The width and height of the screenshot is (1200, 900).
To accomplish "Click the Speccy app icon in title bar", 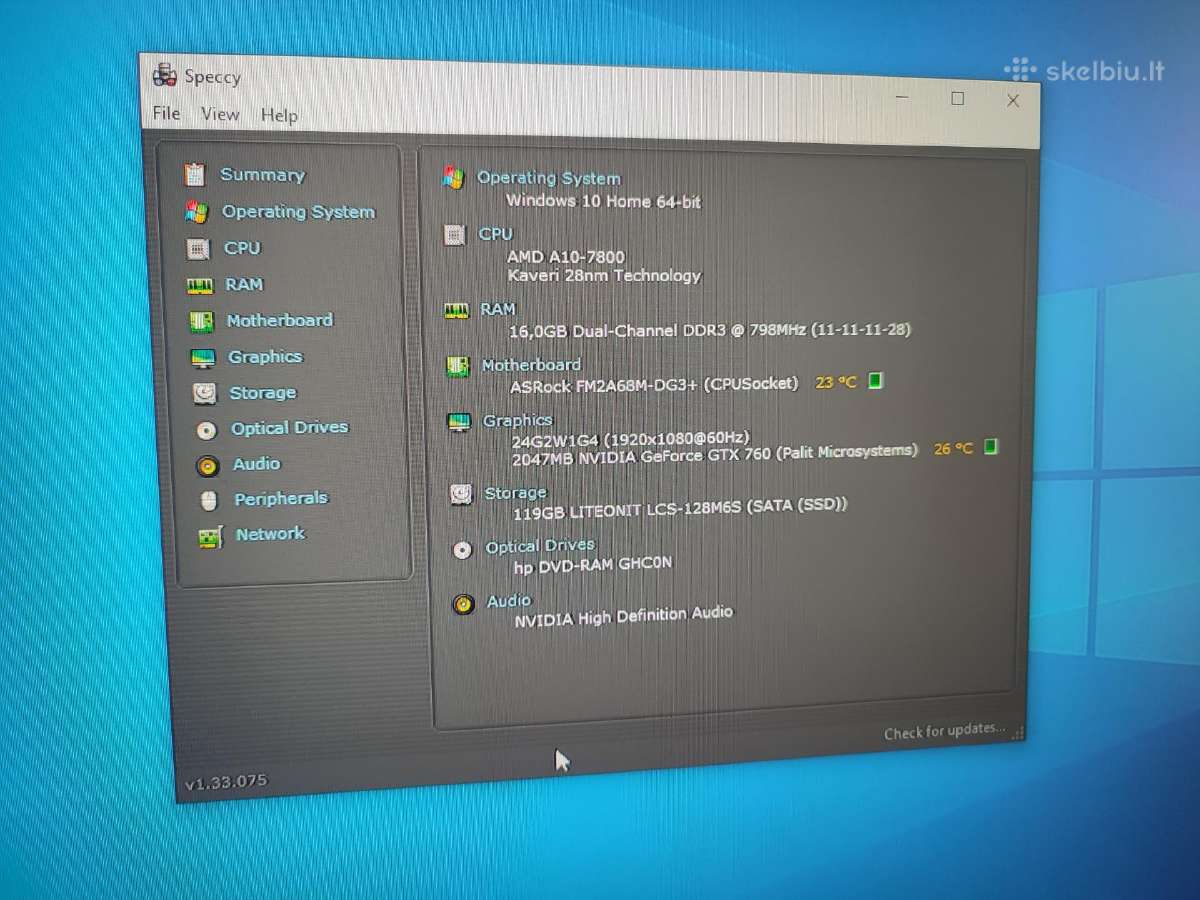I will click(164, 74).
